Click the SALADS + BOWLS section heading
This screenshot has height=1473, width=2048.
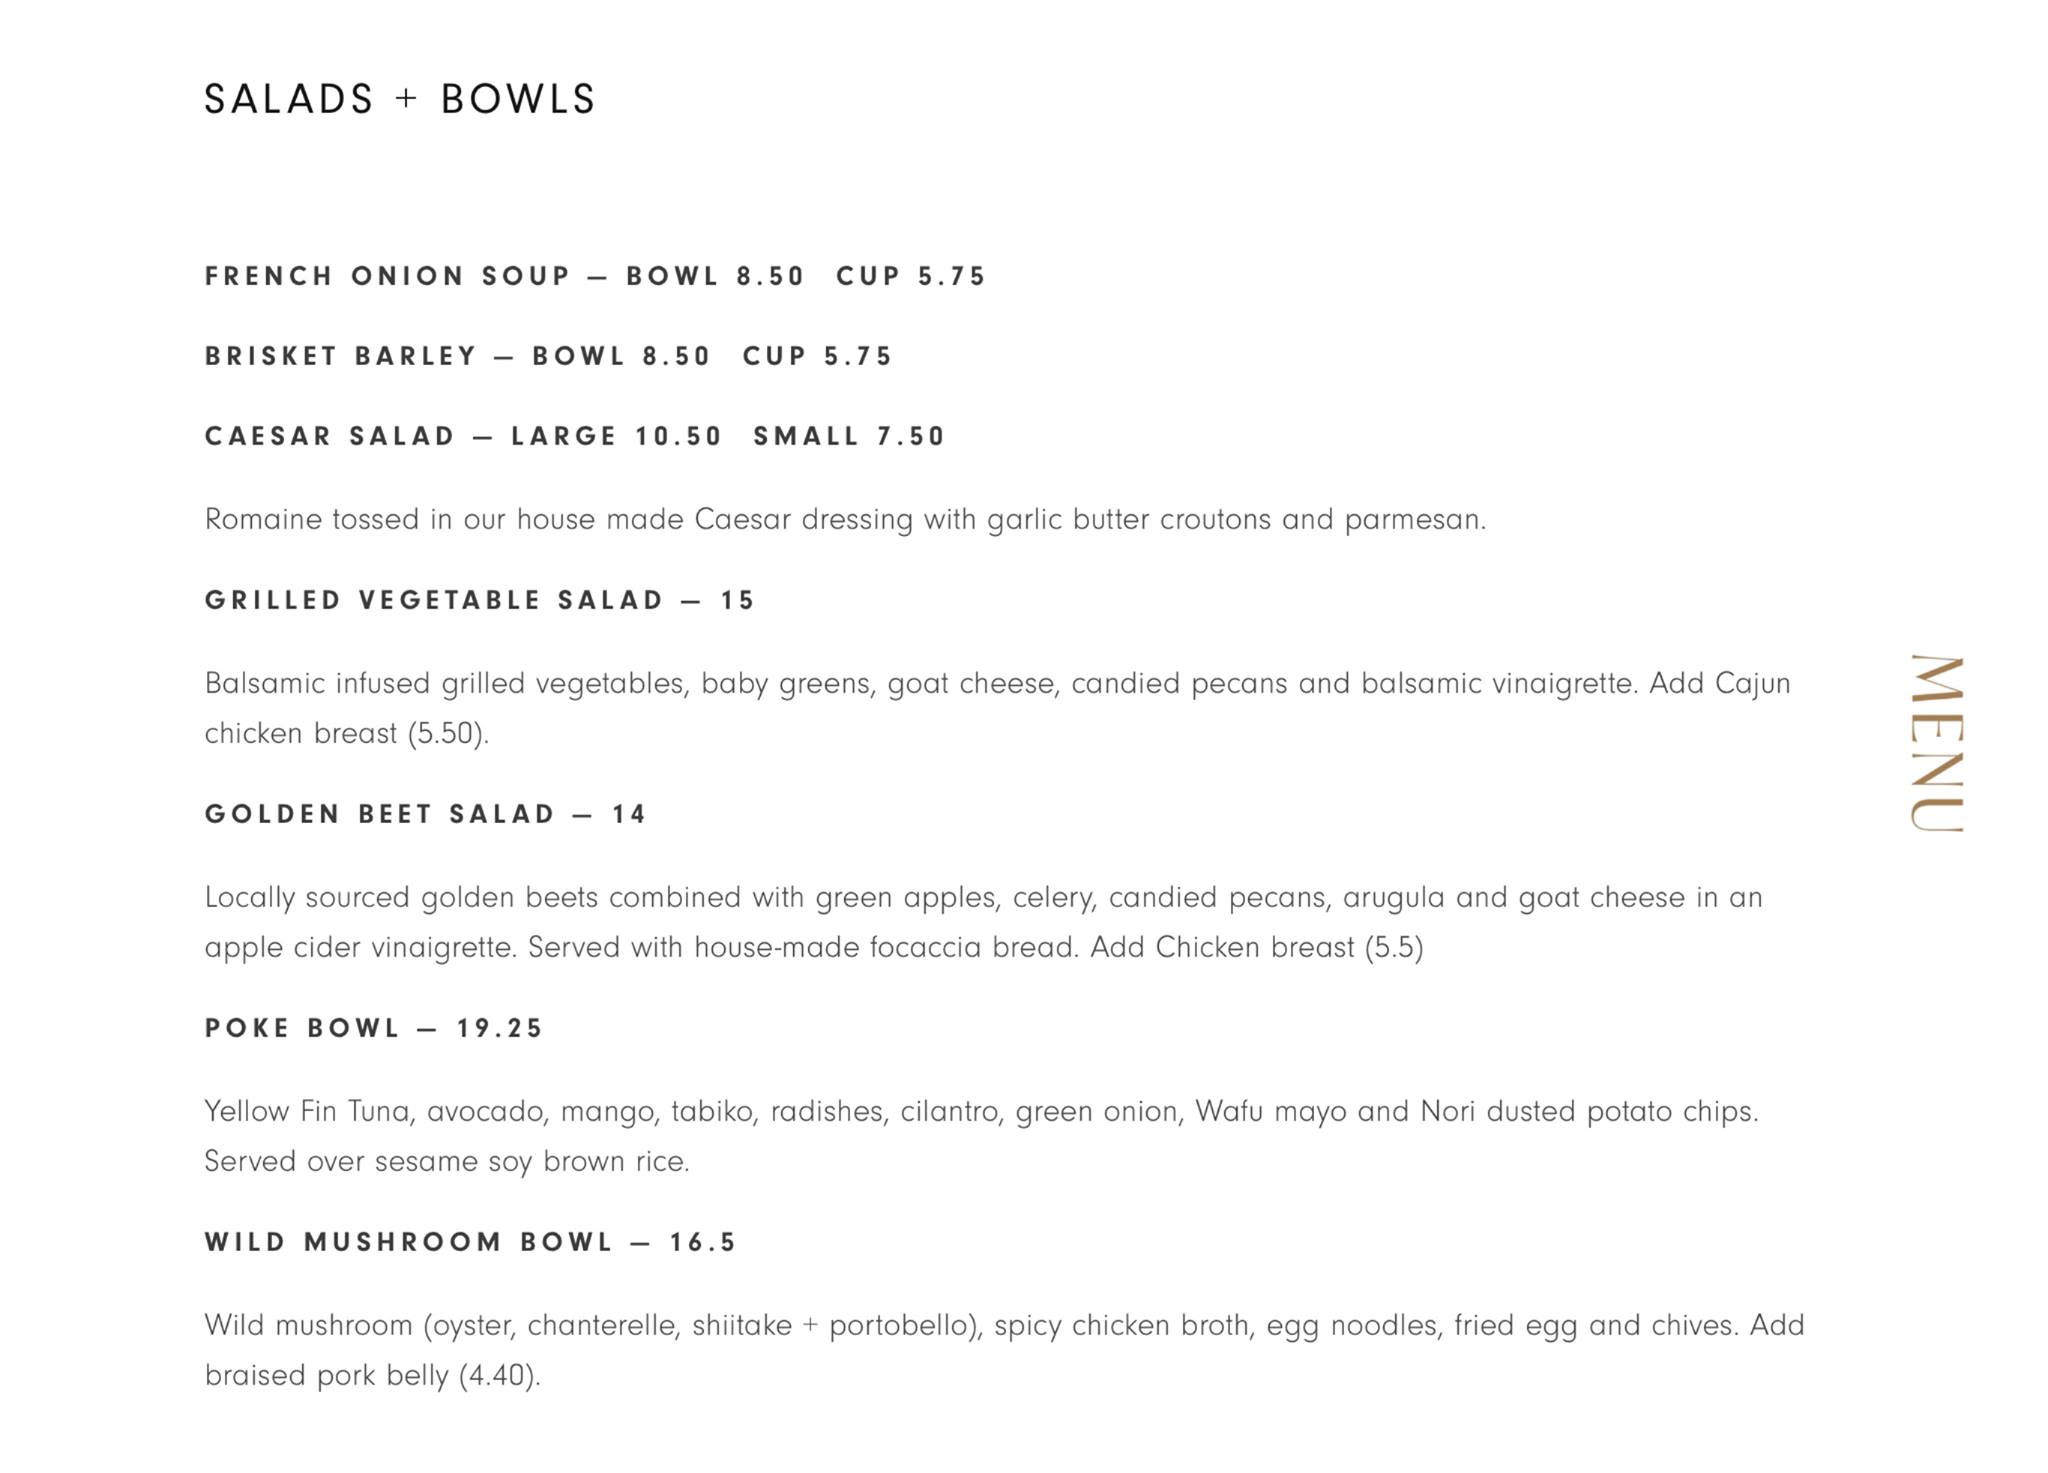pos(400,100)
